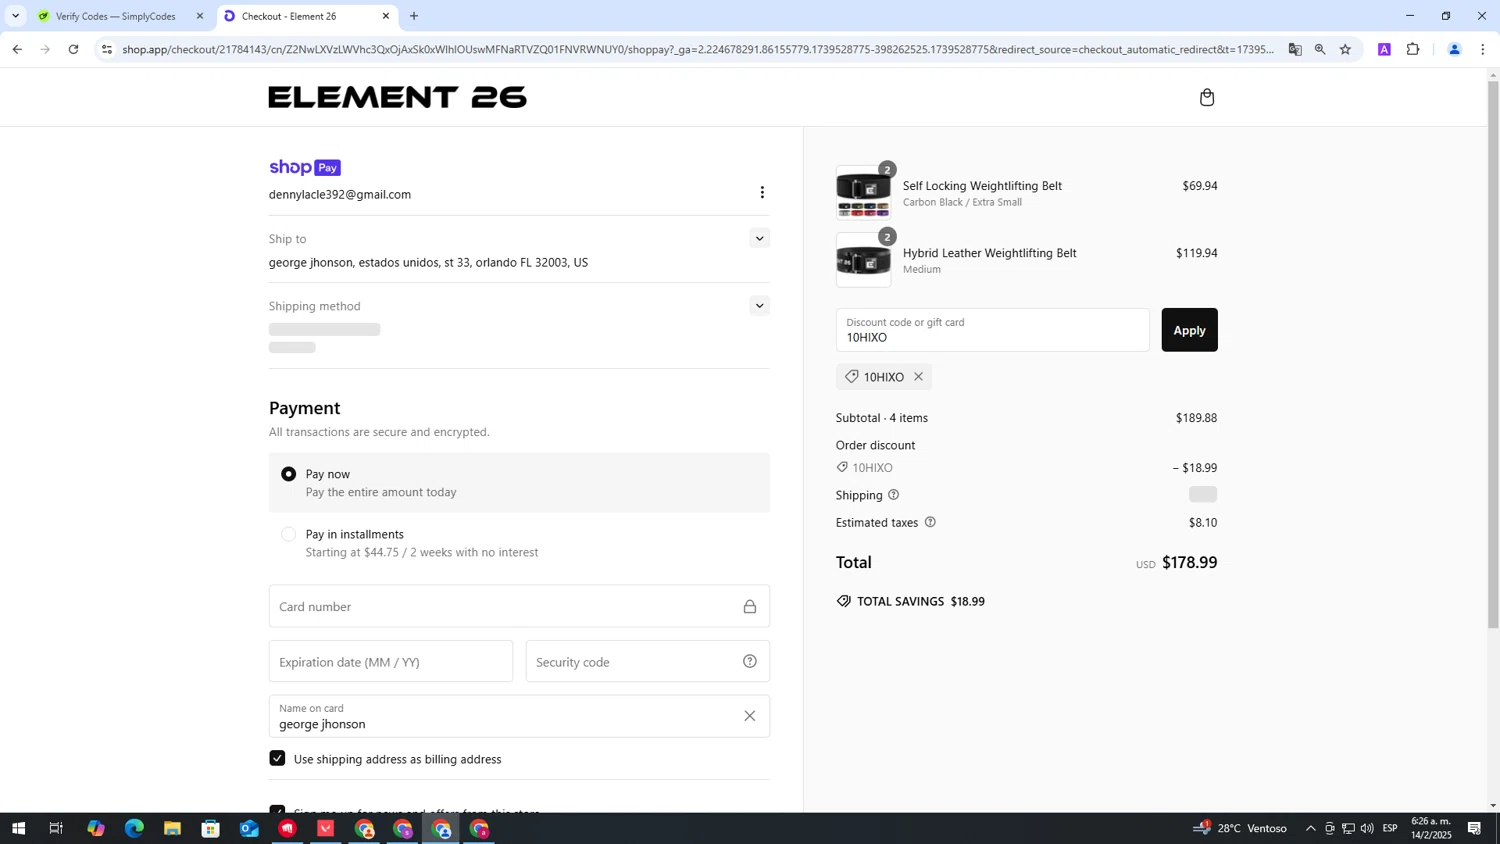
Task: Click the Element 26 logo
Action: click(x=397, y=97)
